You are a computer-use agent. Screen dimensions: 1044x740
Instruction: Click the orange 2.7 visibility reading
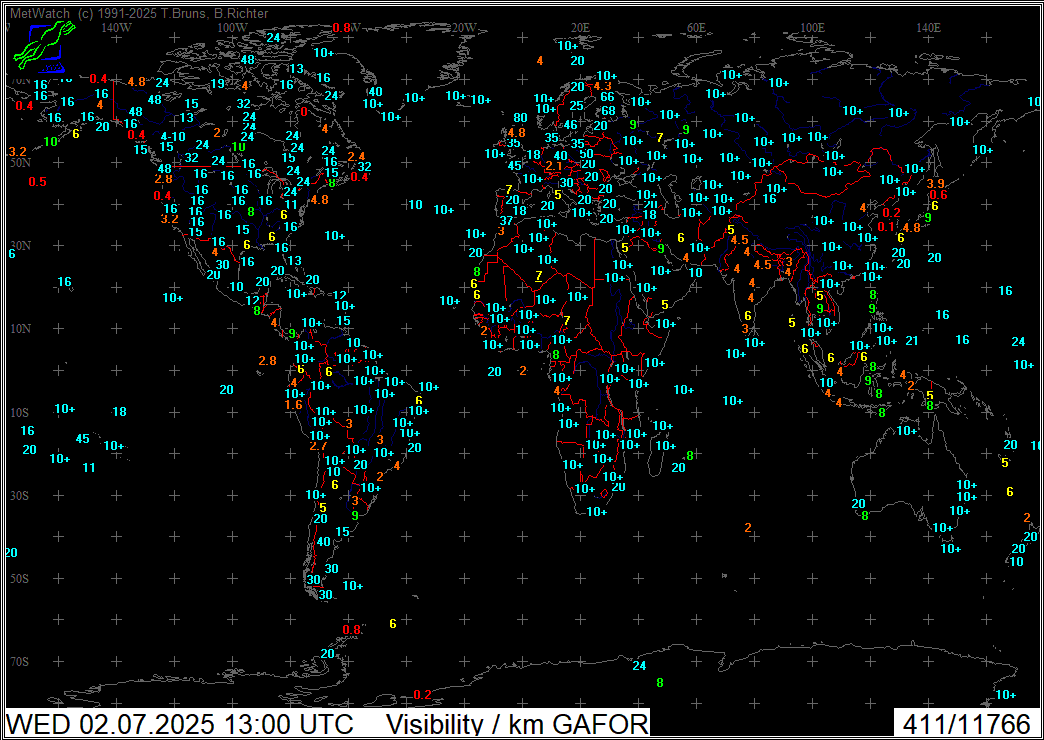(x=318, y=446)
